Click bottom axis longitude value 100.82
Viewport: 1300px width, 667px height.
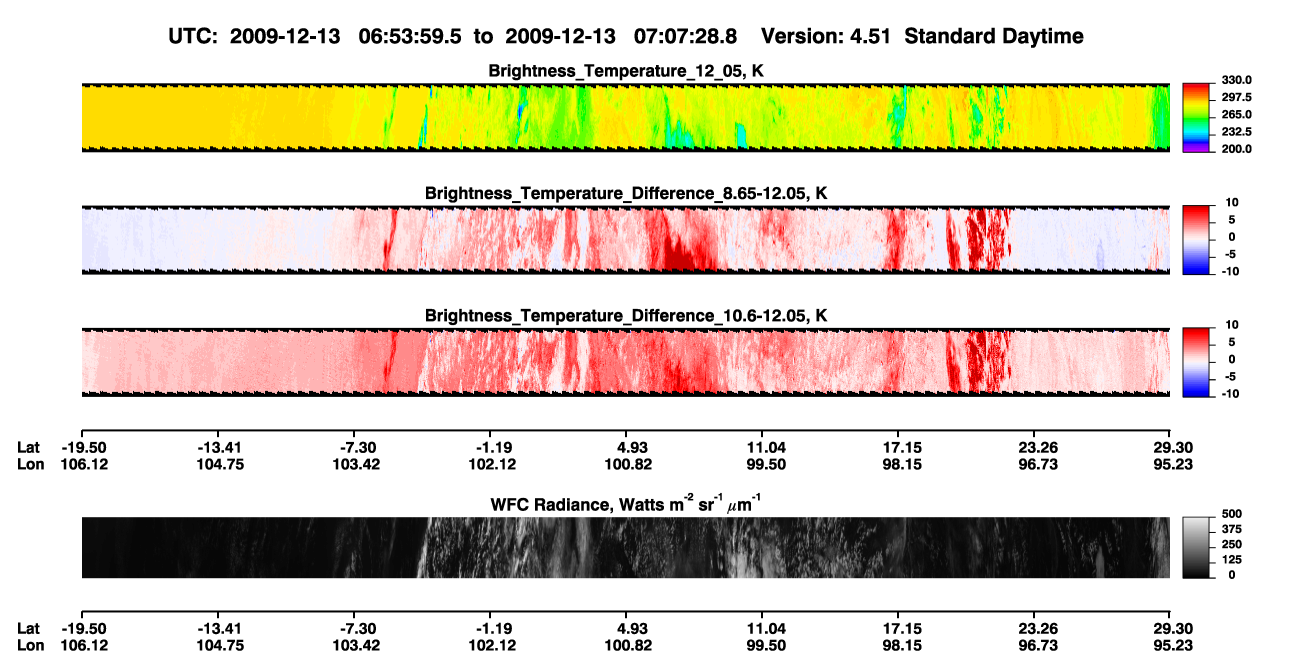click(x=630, y=646)
